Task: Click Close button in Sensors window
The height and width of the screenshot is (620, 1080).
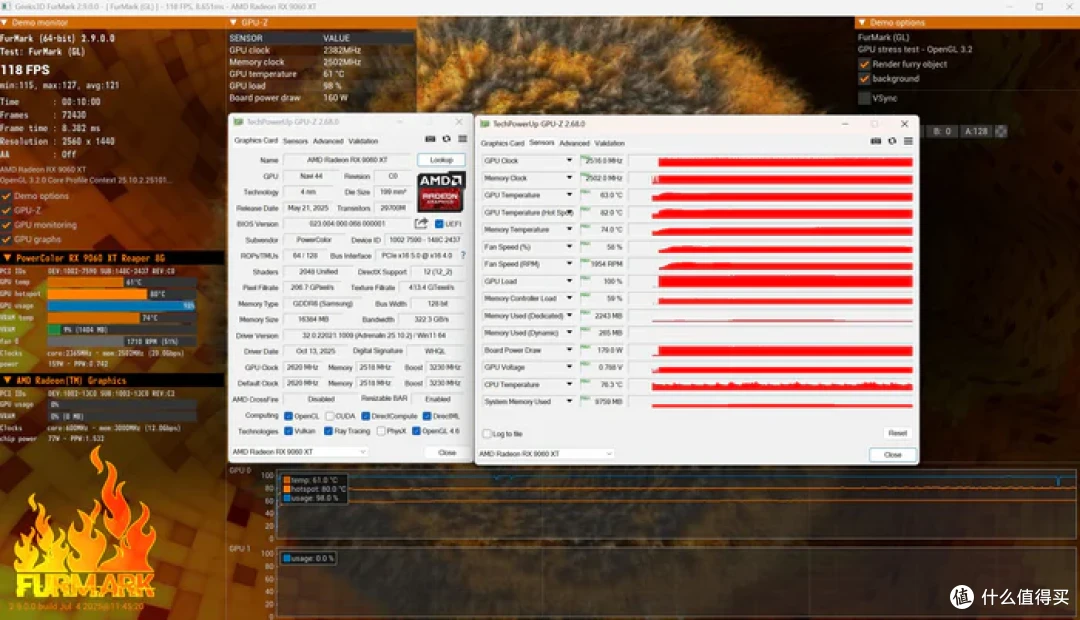Action: pos(893,455)
